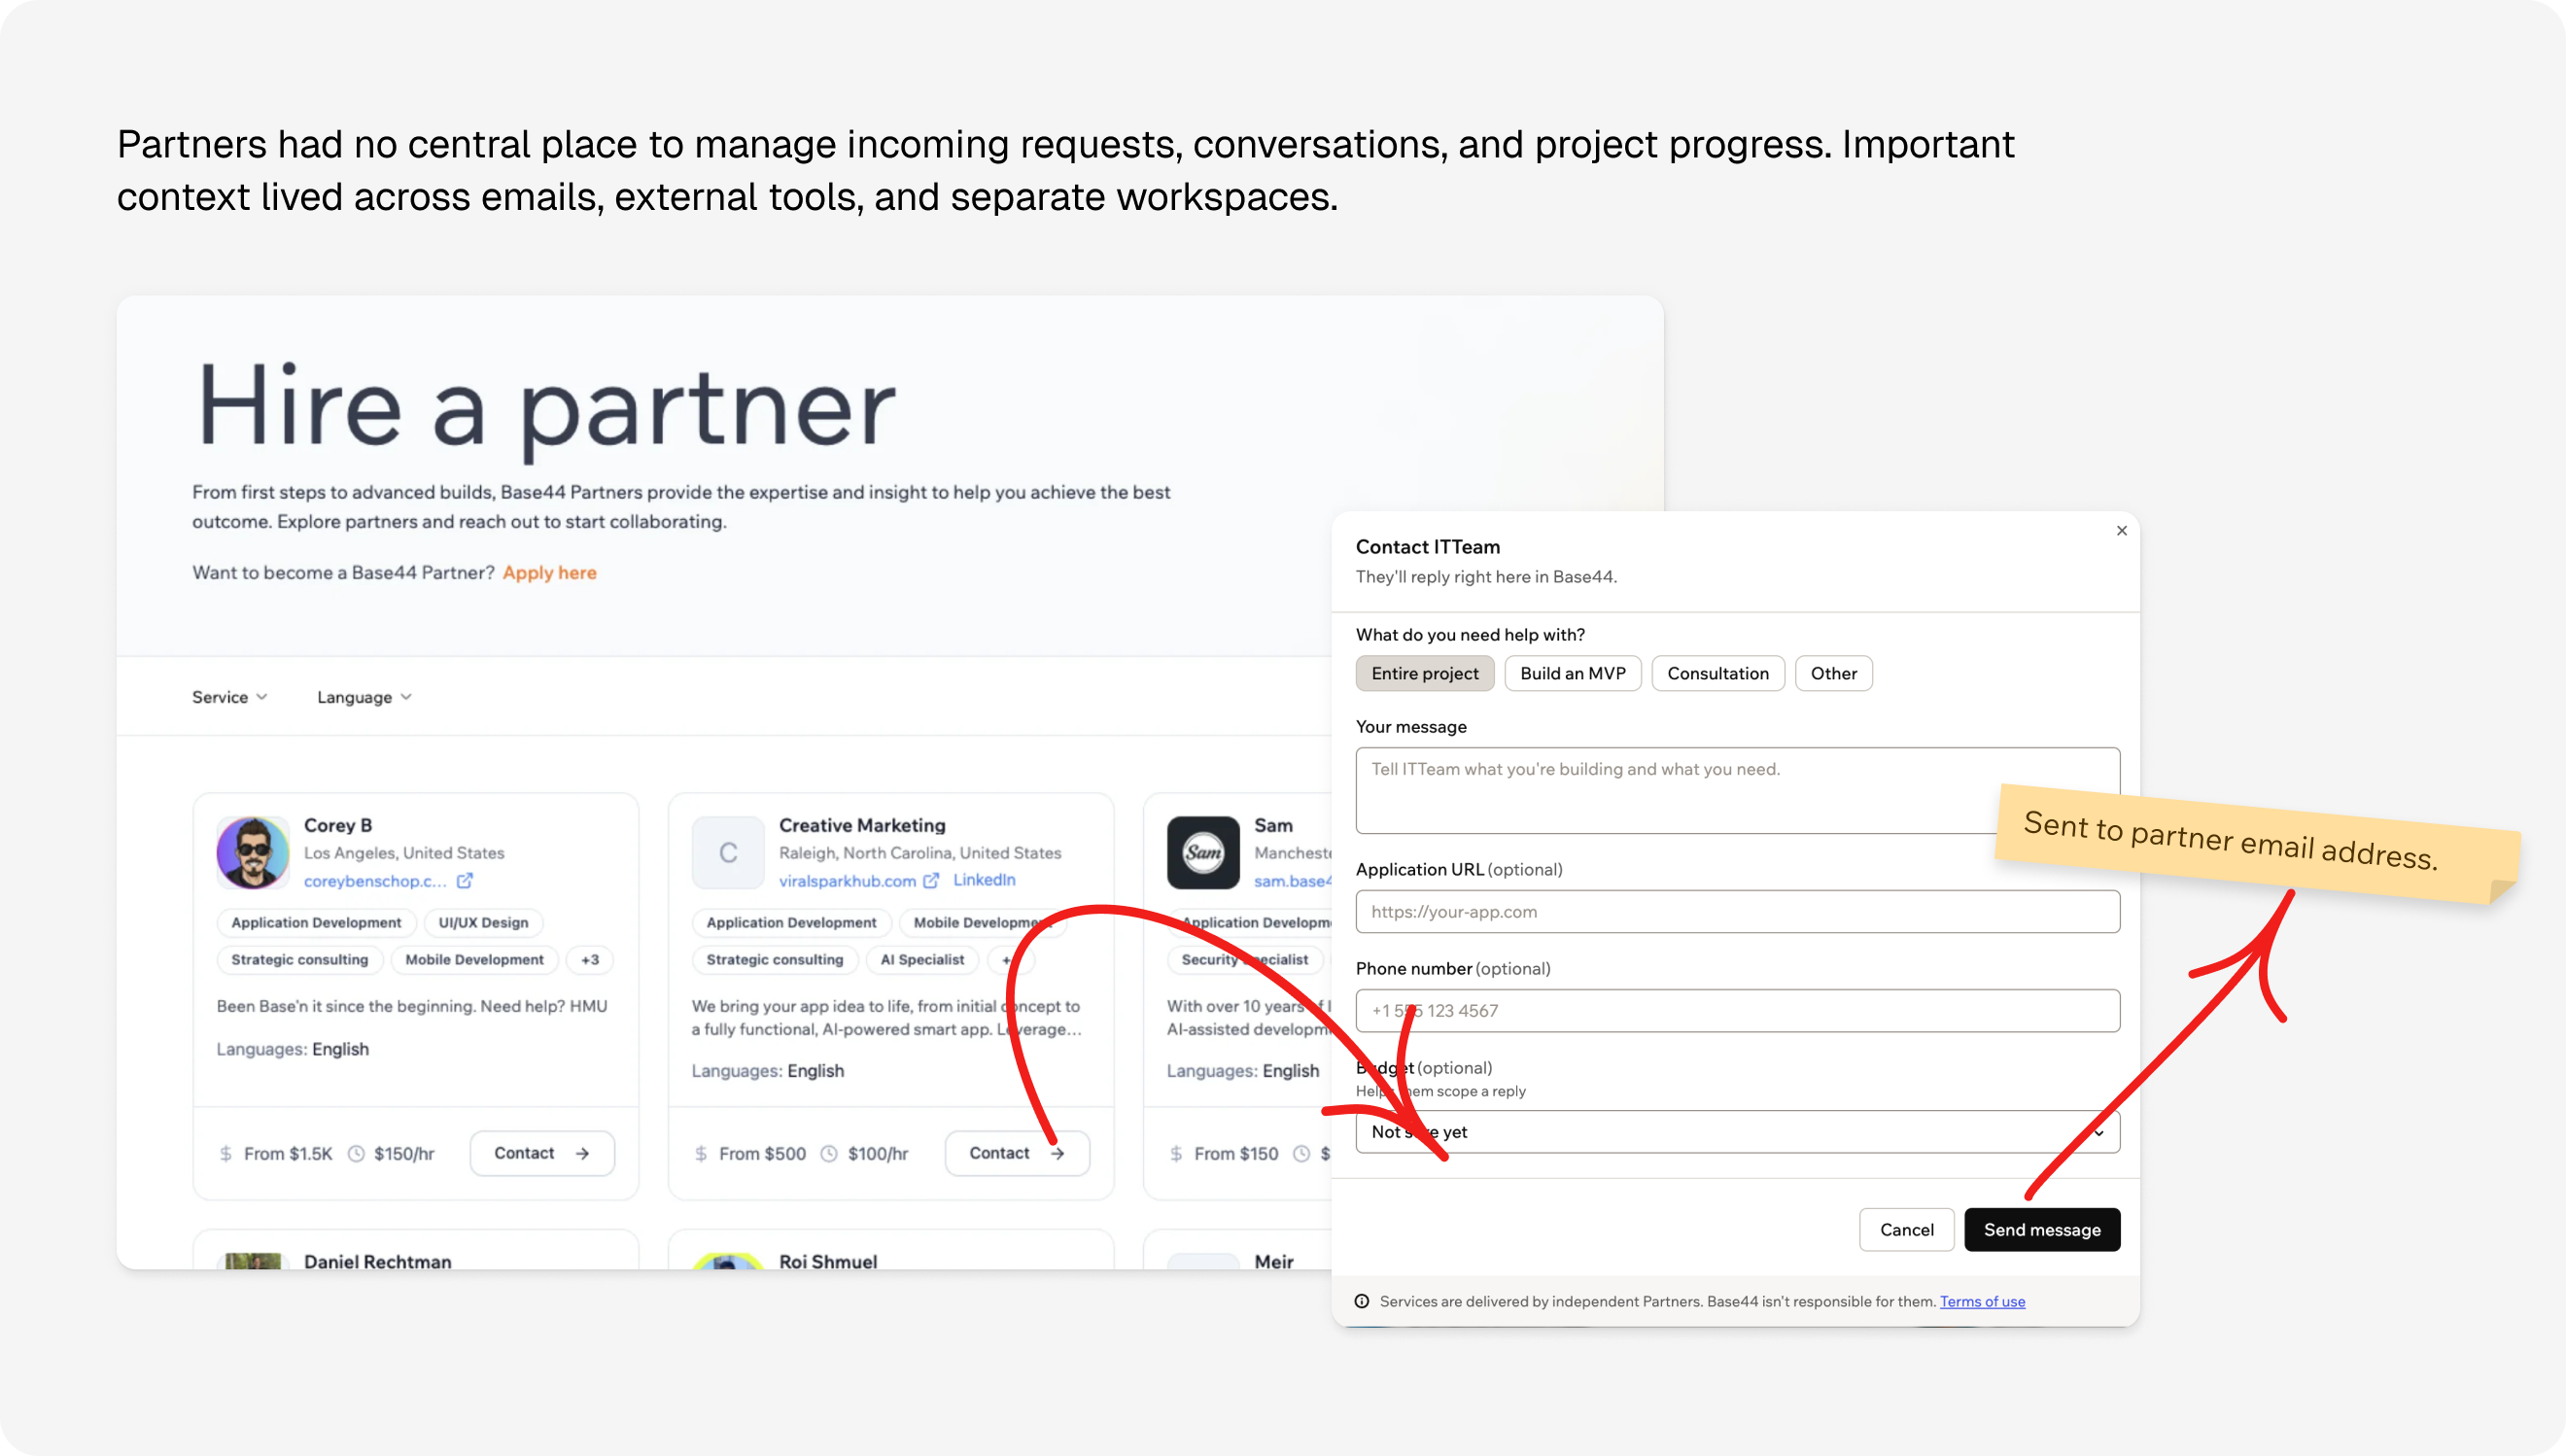Click Corey B's Application Development tag
The width and height of the screenshot is (2566, 1456).
(316, 922)
